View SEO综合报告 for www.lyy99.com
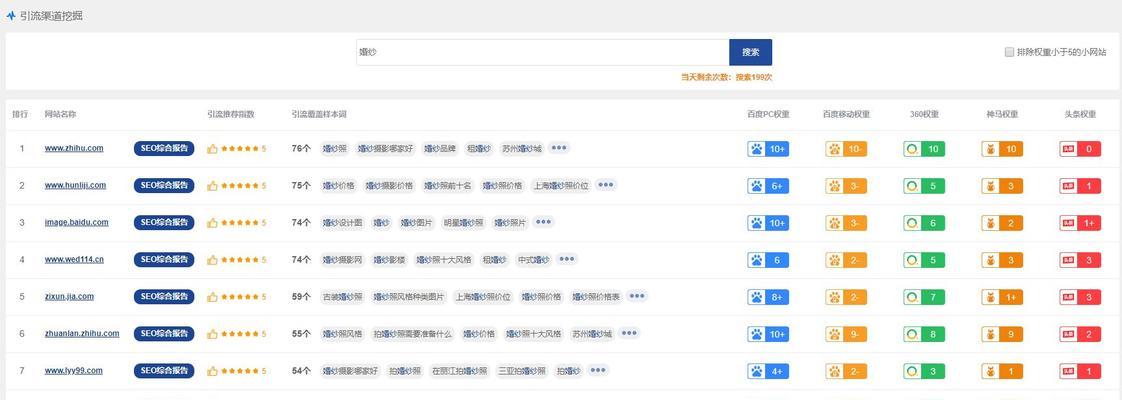Viewport: 1122px width, 400px height. [164, 371]
